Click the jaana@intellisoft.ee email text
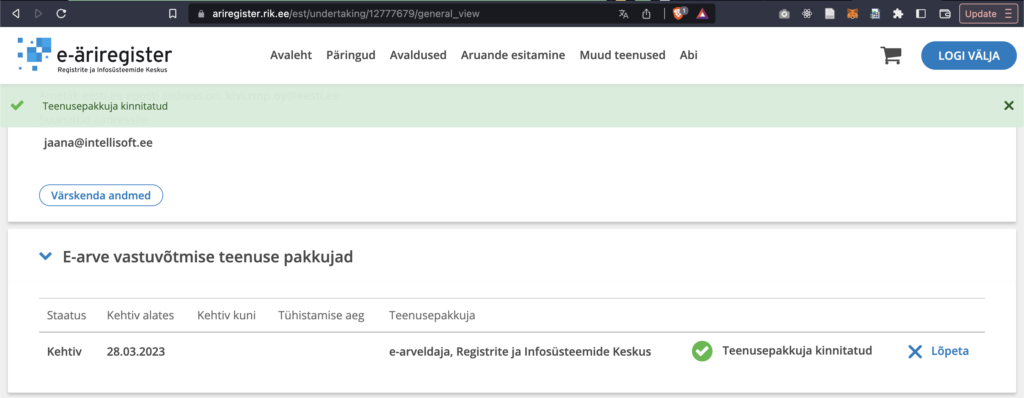 pos(98,142)
